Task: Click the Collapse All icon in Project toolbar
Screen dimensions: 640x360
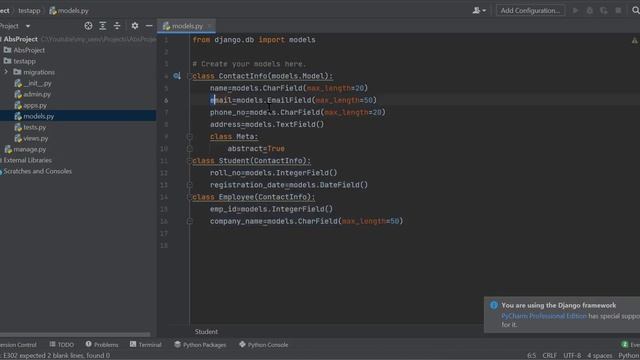Action: [x=117, y=26]
